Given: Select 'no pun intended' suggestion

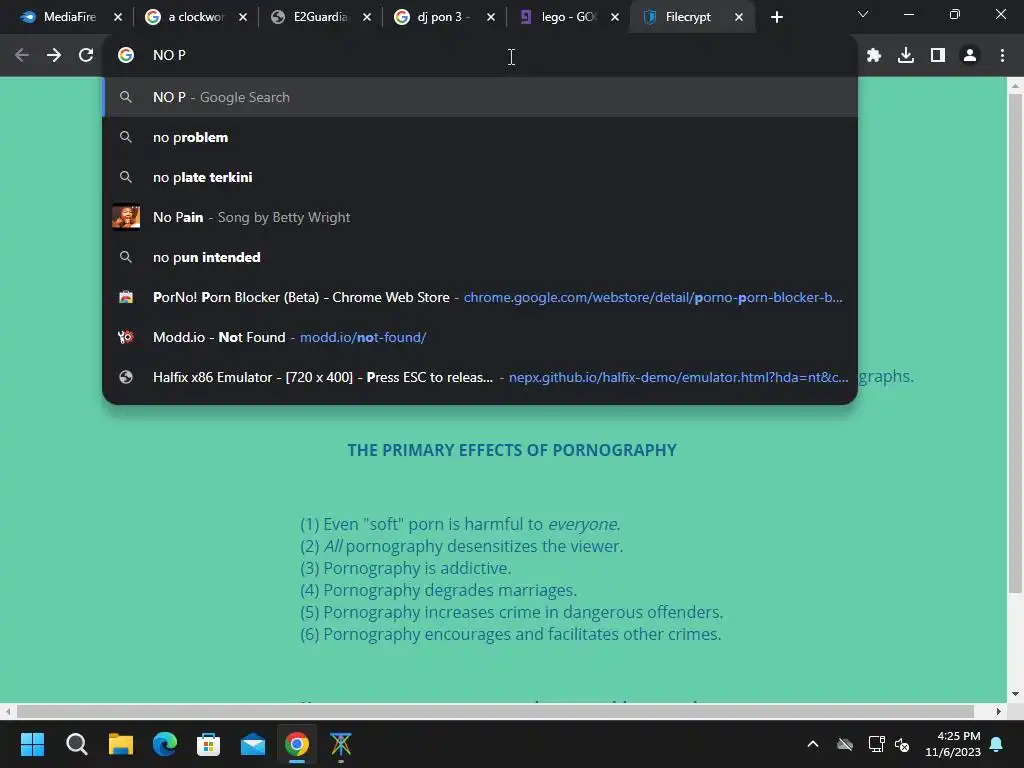Looking at the screenshot, I should coord(480,257).
